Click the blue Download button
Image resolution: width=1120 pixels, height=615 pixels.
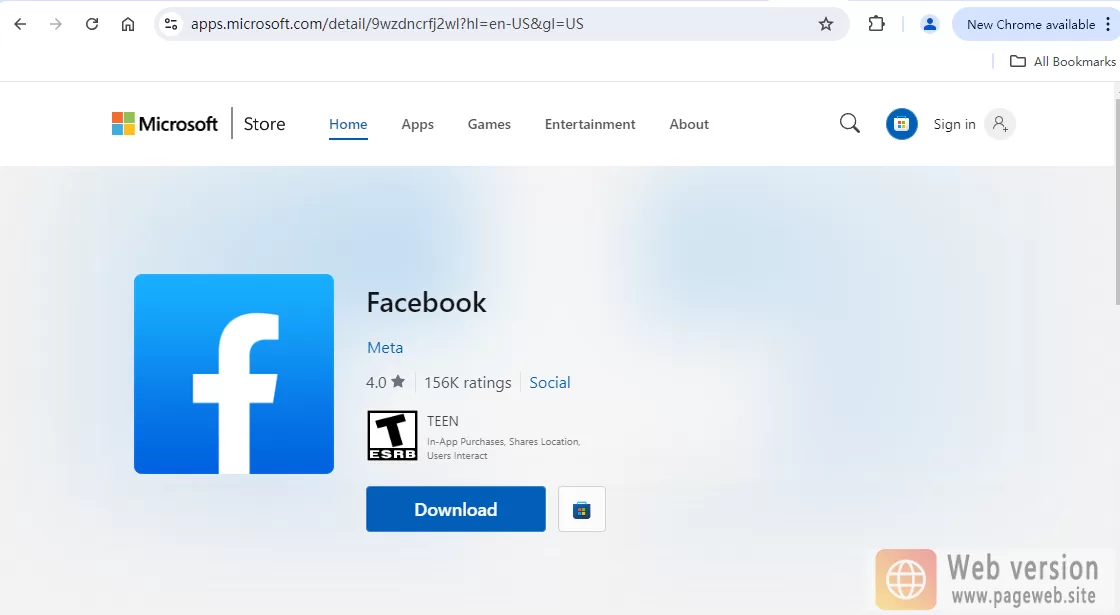[456, 509]
